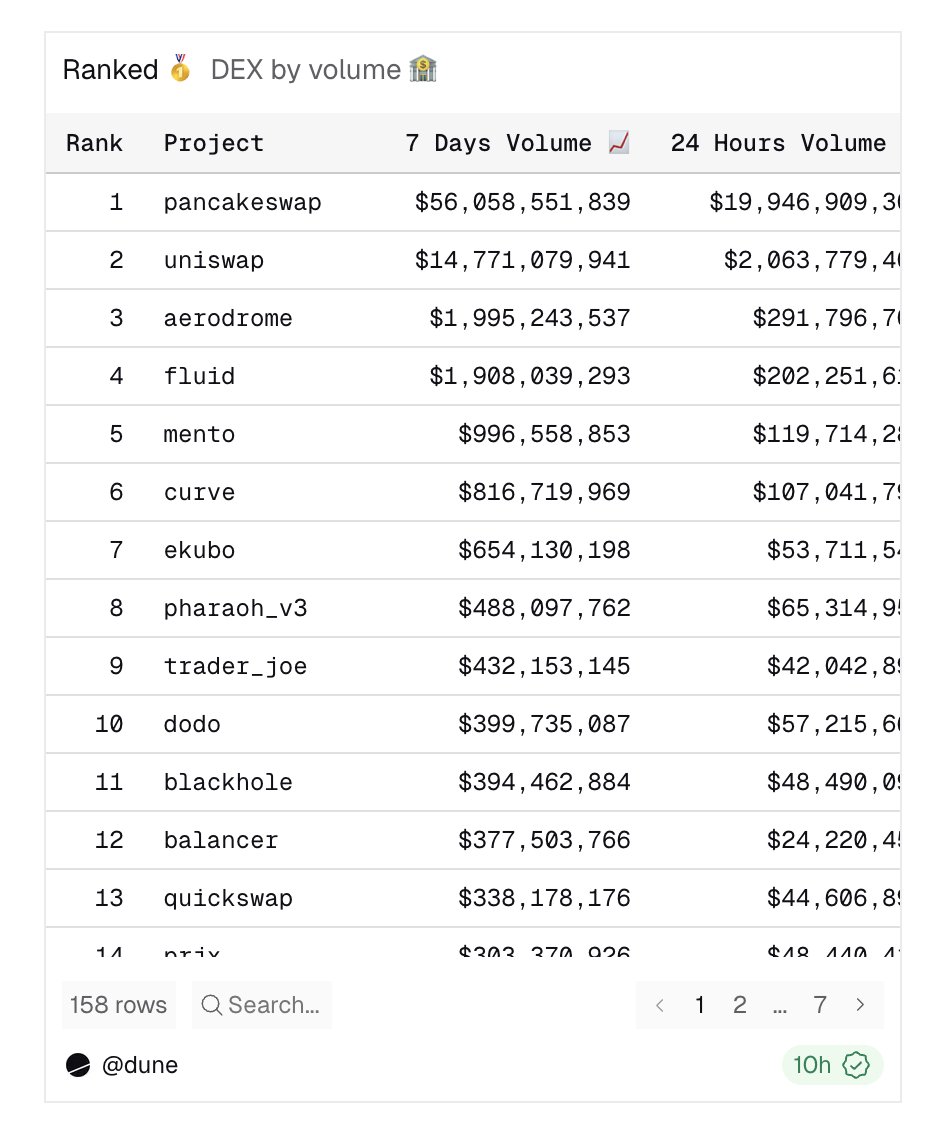Sort by the Project column header

(214, 143)
